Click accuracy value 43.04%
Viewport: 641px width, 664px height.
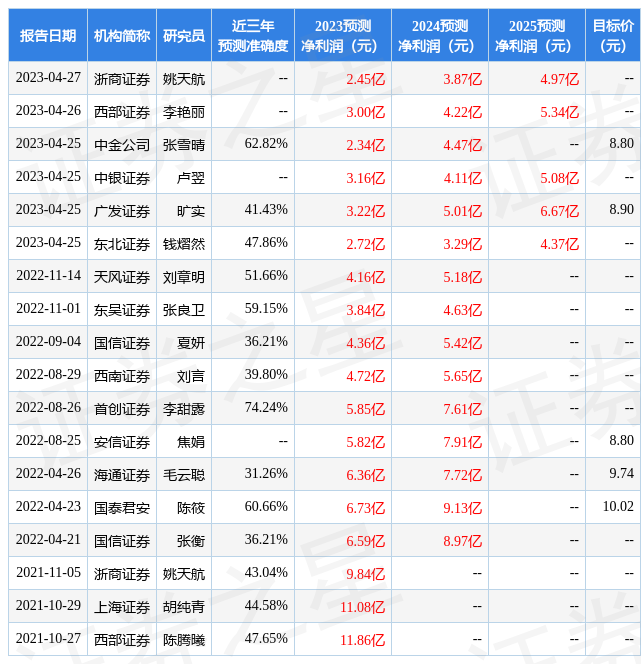(266, 573)
